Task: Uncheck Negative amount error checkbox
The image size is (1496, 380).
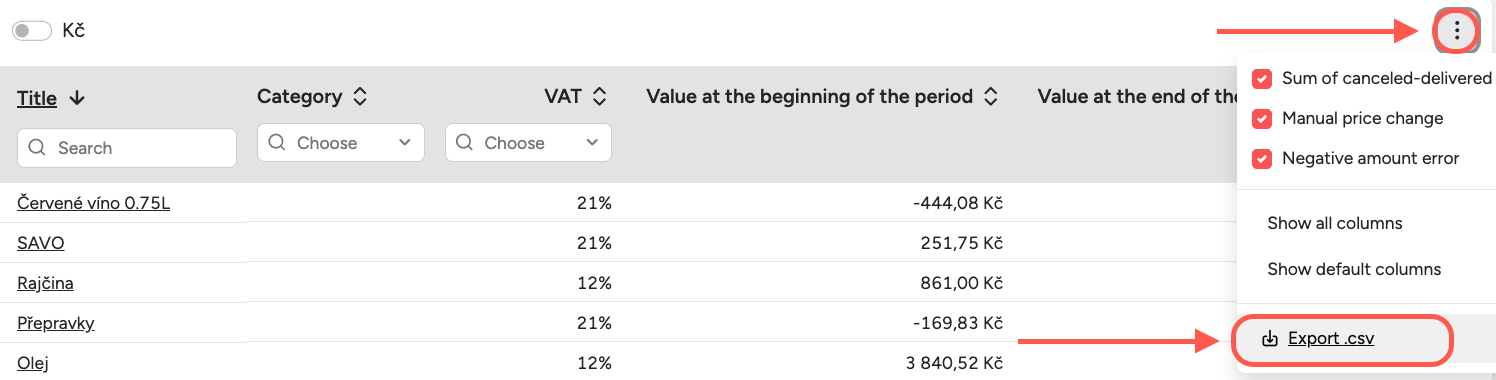Action: (1262, 158)
